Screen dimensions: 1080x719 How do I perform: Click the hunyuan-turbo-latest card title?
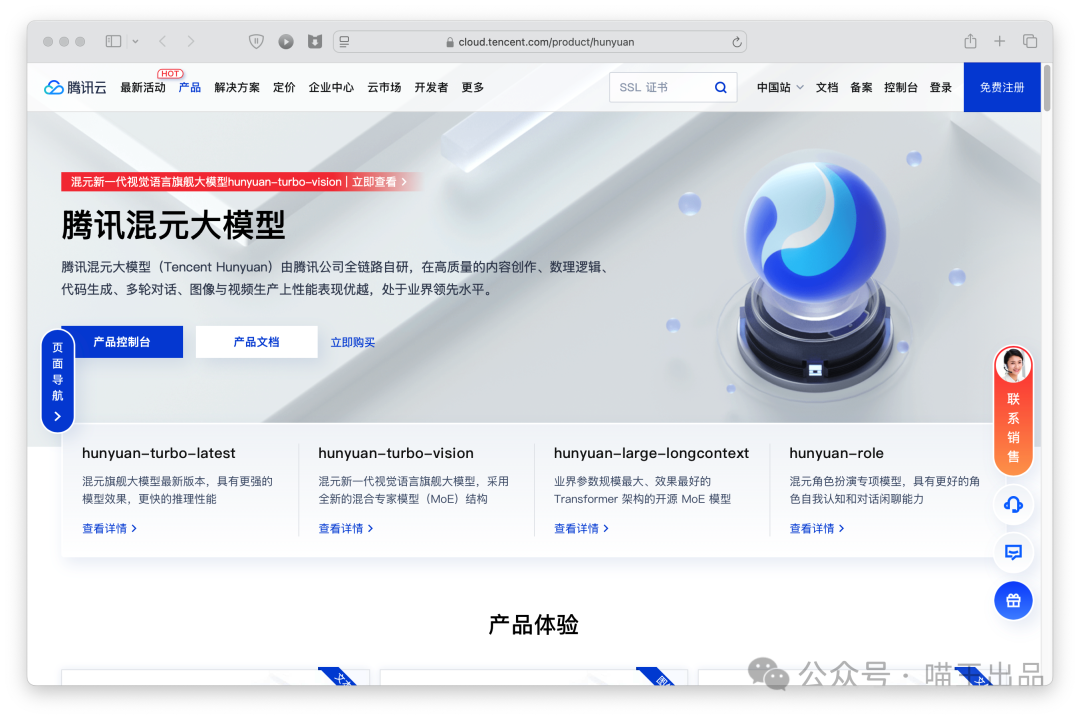click(158, 453)
